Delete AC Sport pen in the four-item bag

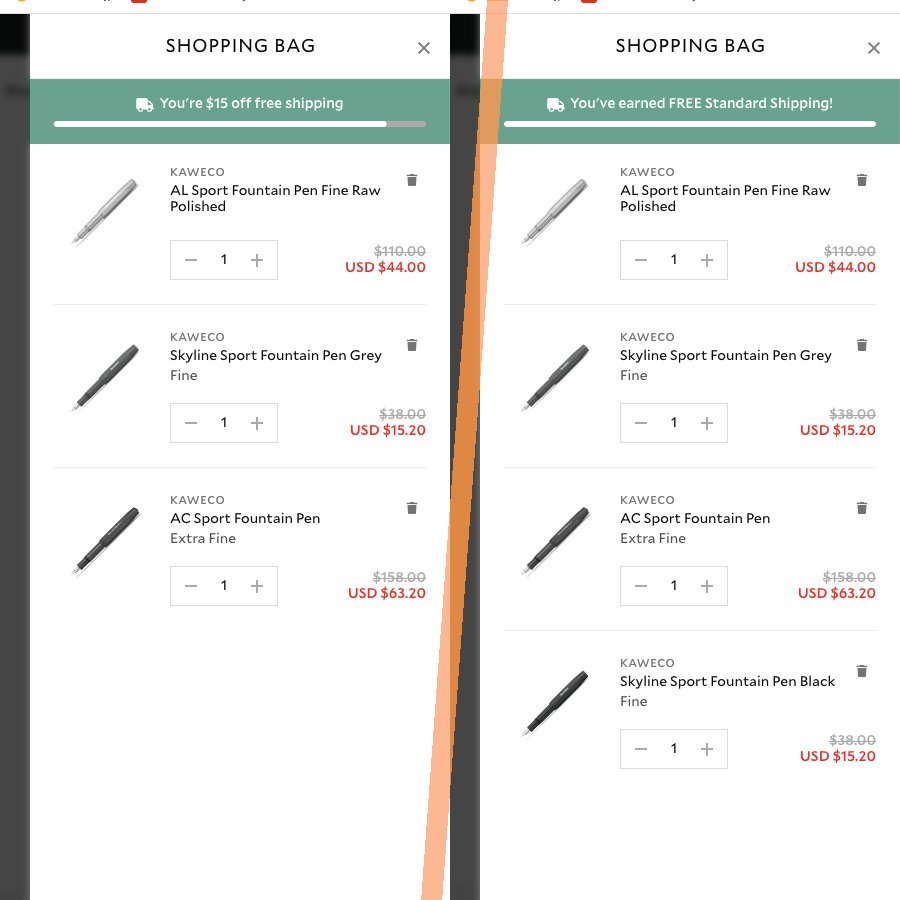(x=862, y=508)
